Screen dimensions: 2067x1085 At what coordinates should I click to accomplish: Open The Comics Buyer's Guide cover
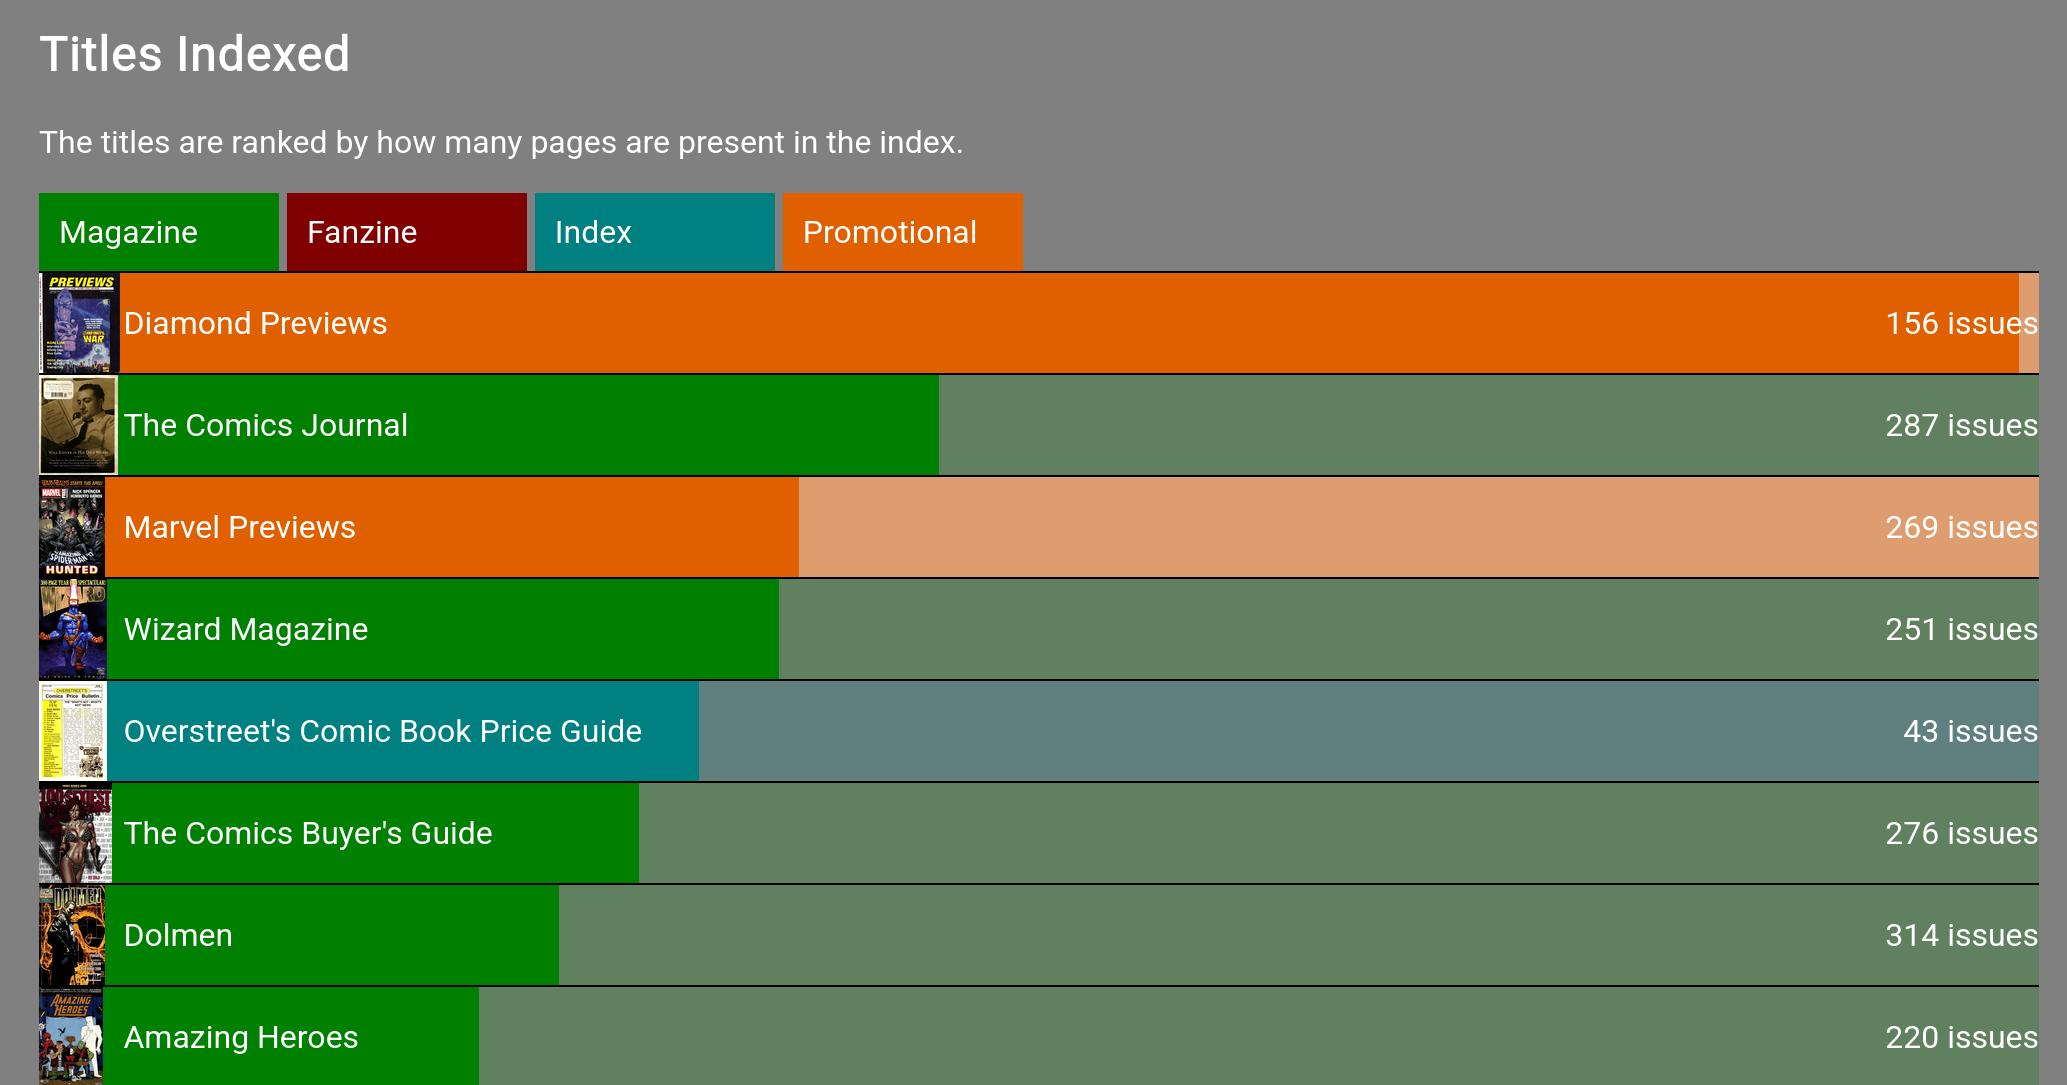pyautogui.click(x=75, y=833)
